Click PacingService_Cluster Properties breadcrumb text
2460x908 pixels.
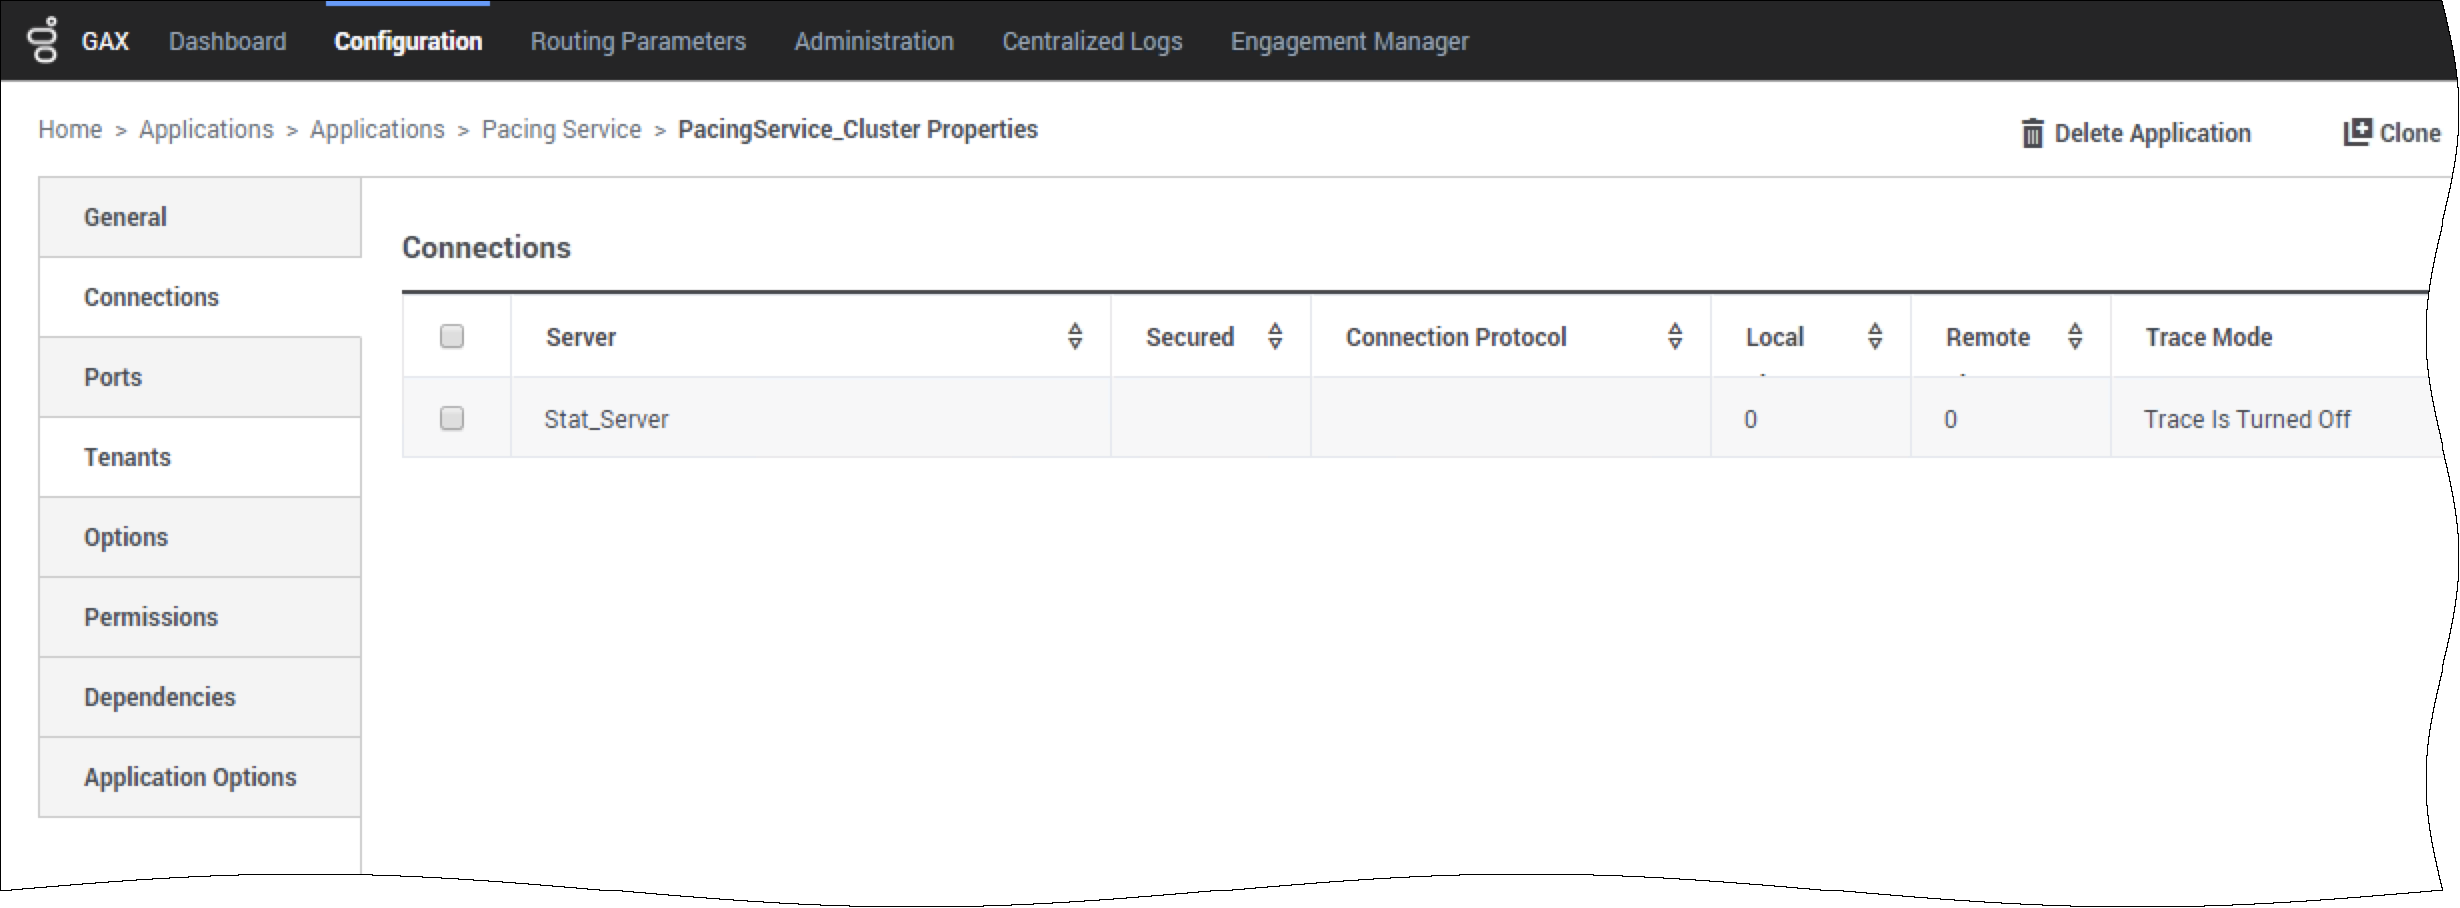pyautogui.click(x=857, y=129)
